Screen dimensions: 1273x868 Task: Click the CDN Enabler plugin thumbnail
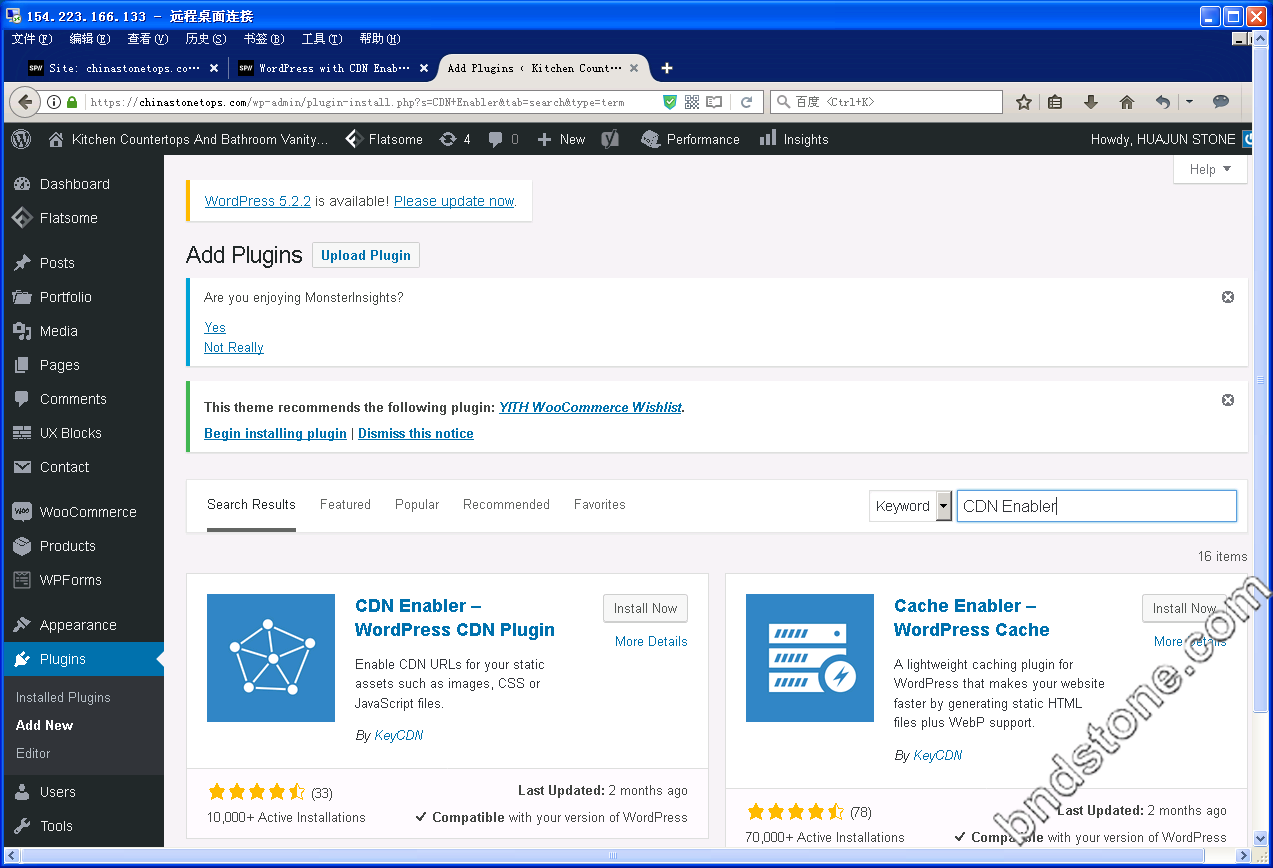[x=271, y=658]
